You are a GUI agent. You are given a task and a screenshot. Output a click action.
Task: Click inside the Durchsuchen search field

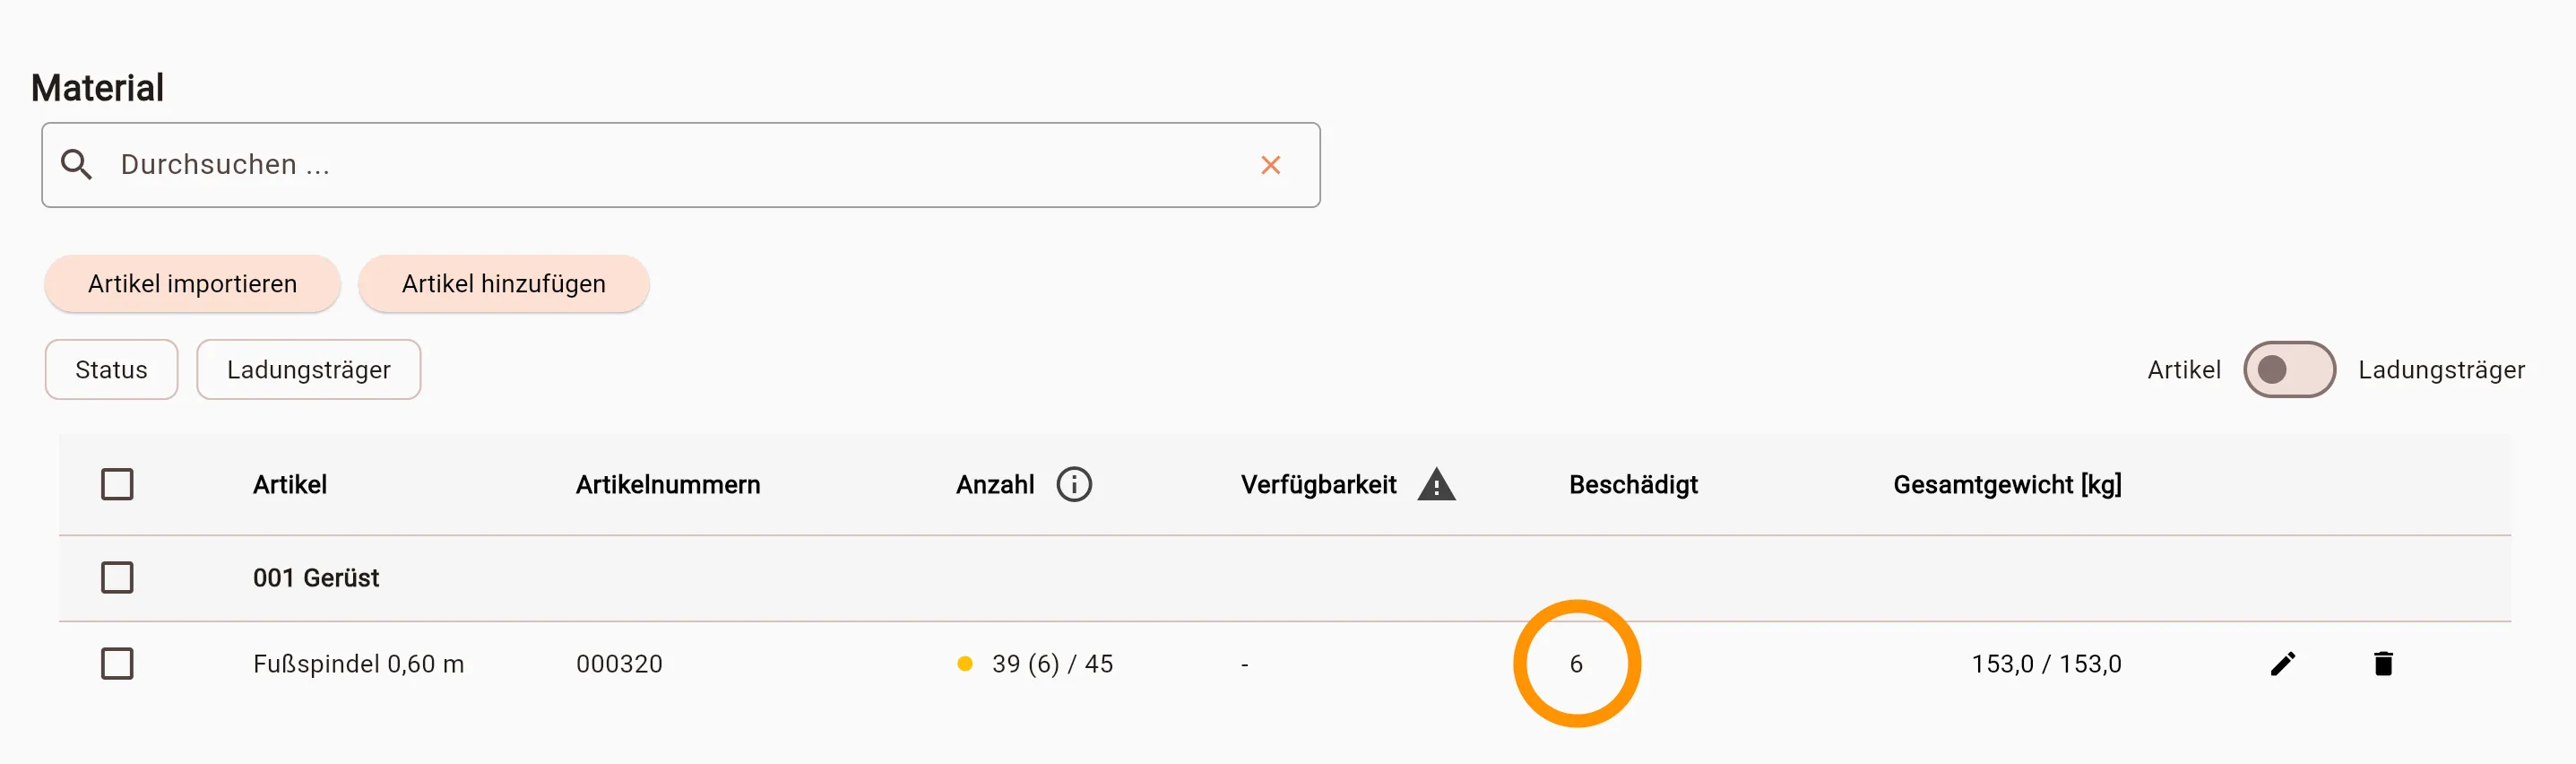pyautogui.click(x=600, y=164)
